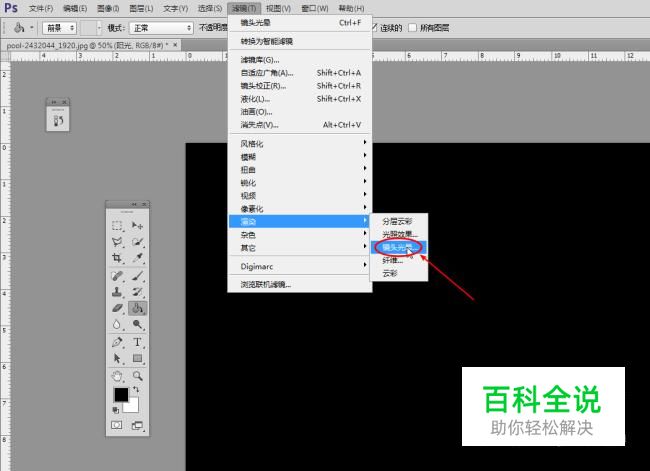Toggle the 所有图层 checkbox
The width and height of the screenshot is (650, 471).
point(412,28)
